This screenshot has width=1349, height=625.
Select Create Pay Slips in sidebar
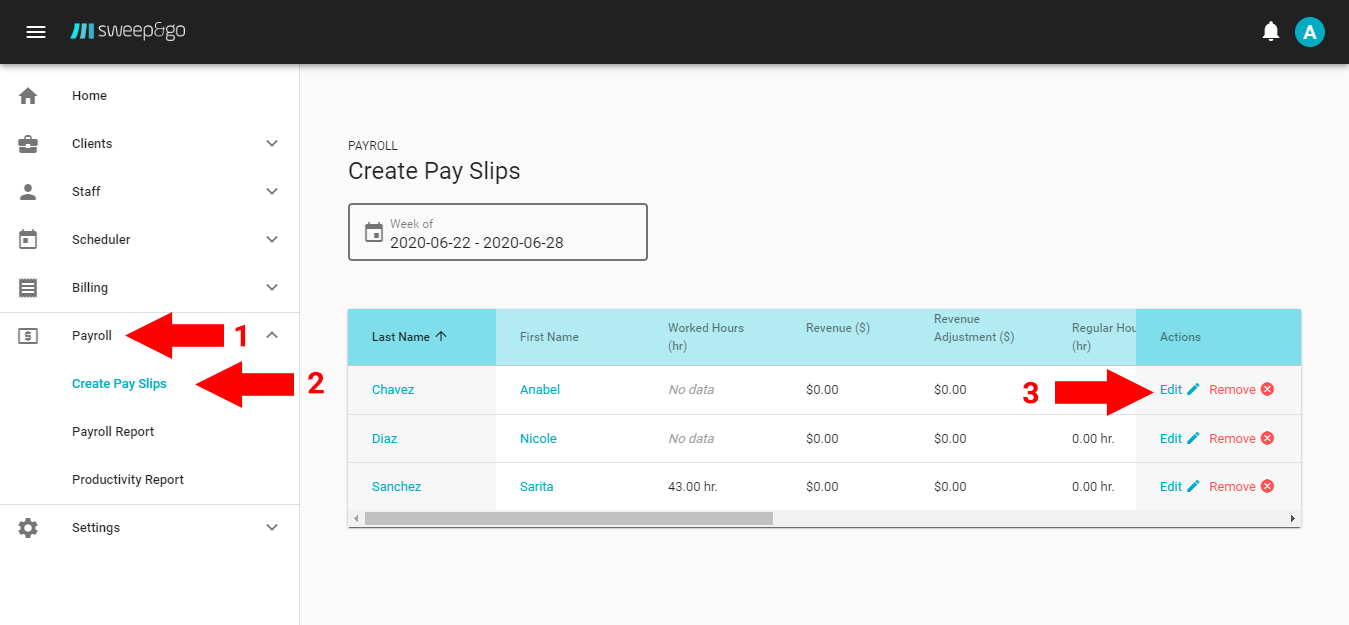click(x=119, y=384)
